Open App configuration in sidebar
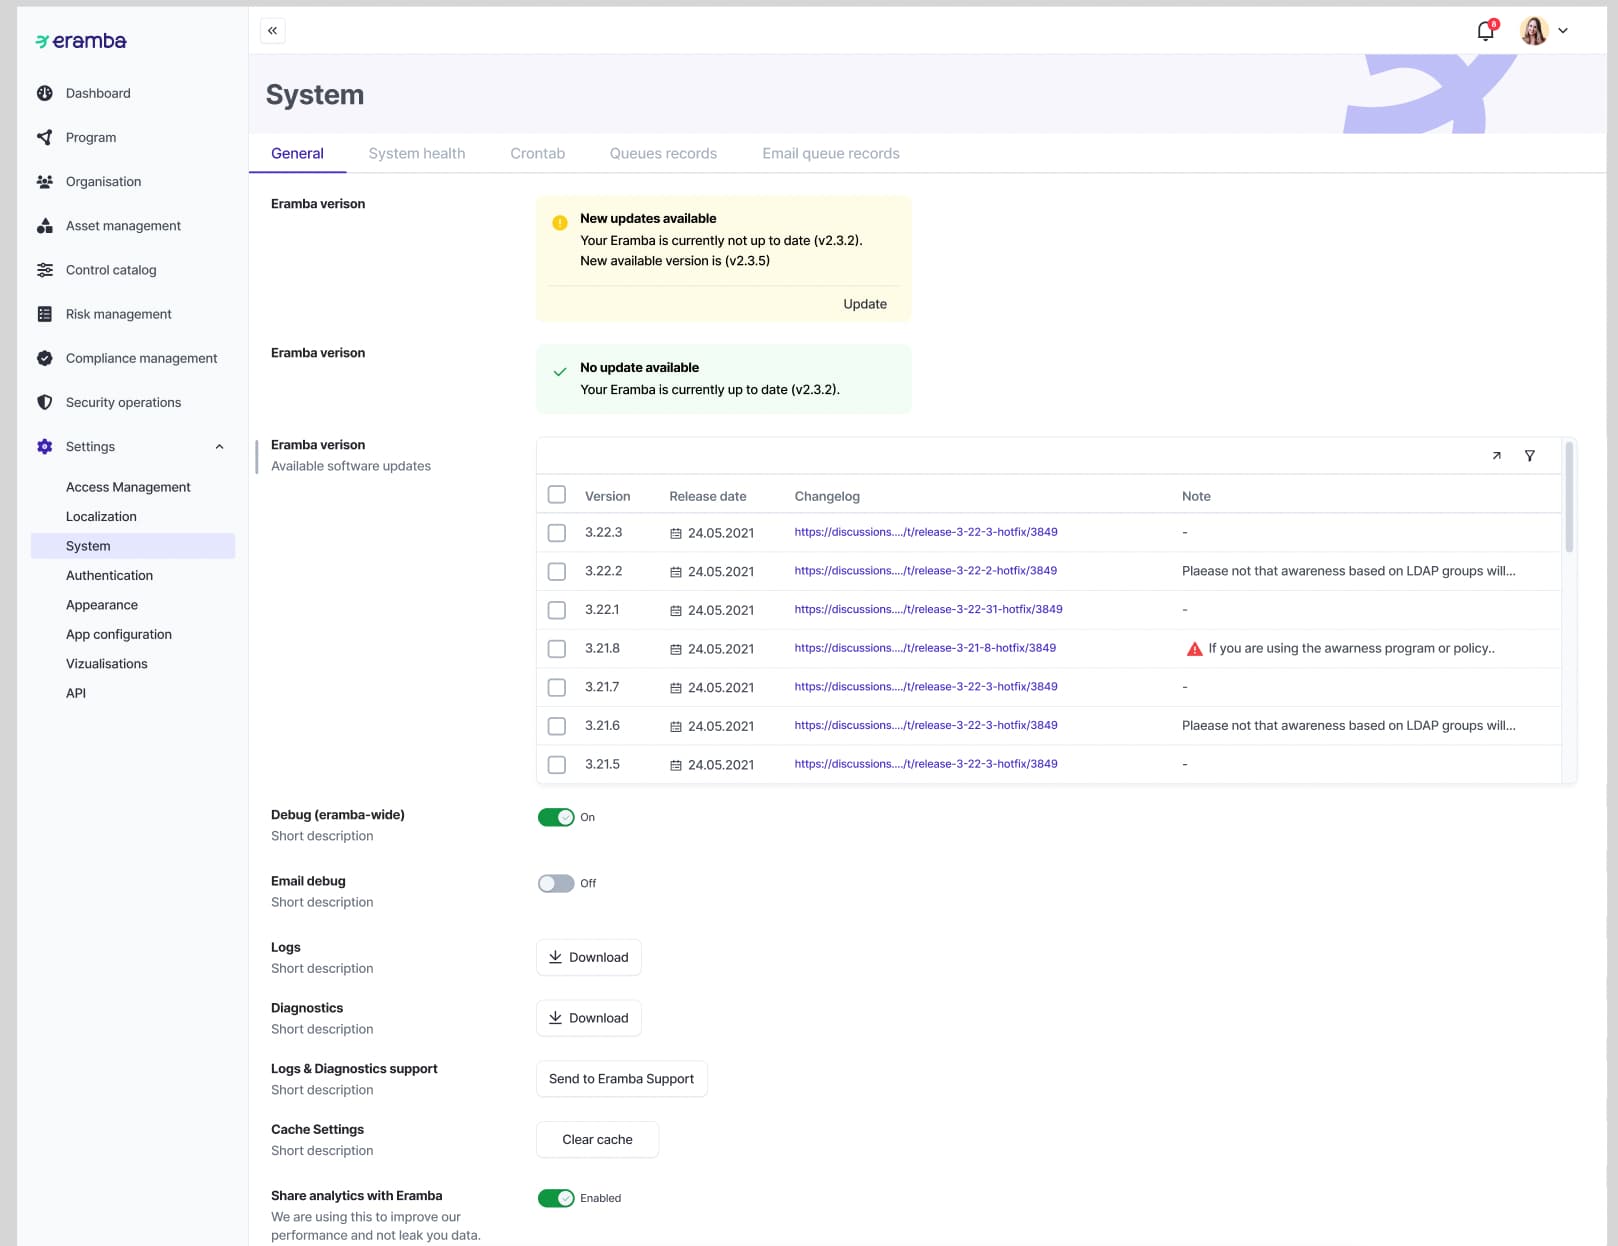The image size is (1618, 1246). (x=119, y=634)
